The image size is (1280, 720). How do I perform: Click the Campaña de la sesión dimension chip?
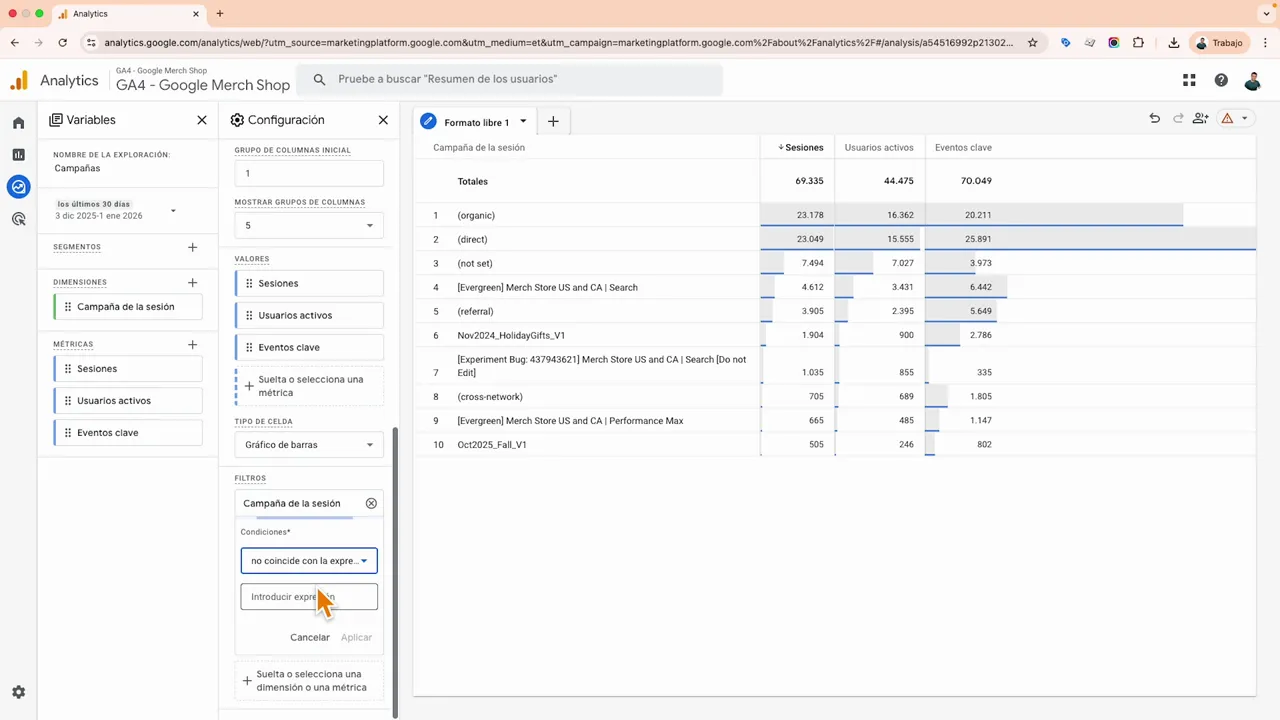128,307
